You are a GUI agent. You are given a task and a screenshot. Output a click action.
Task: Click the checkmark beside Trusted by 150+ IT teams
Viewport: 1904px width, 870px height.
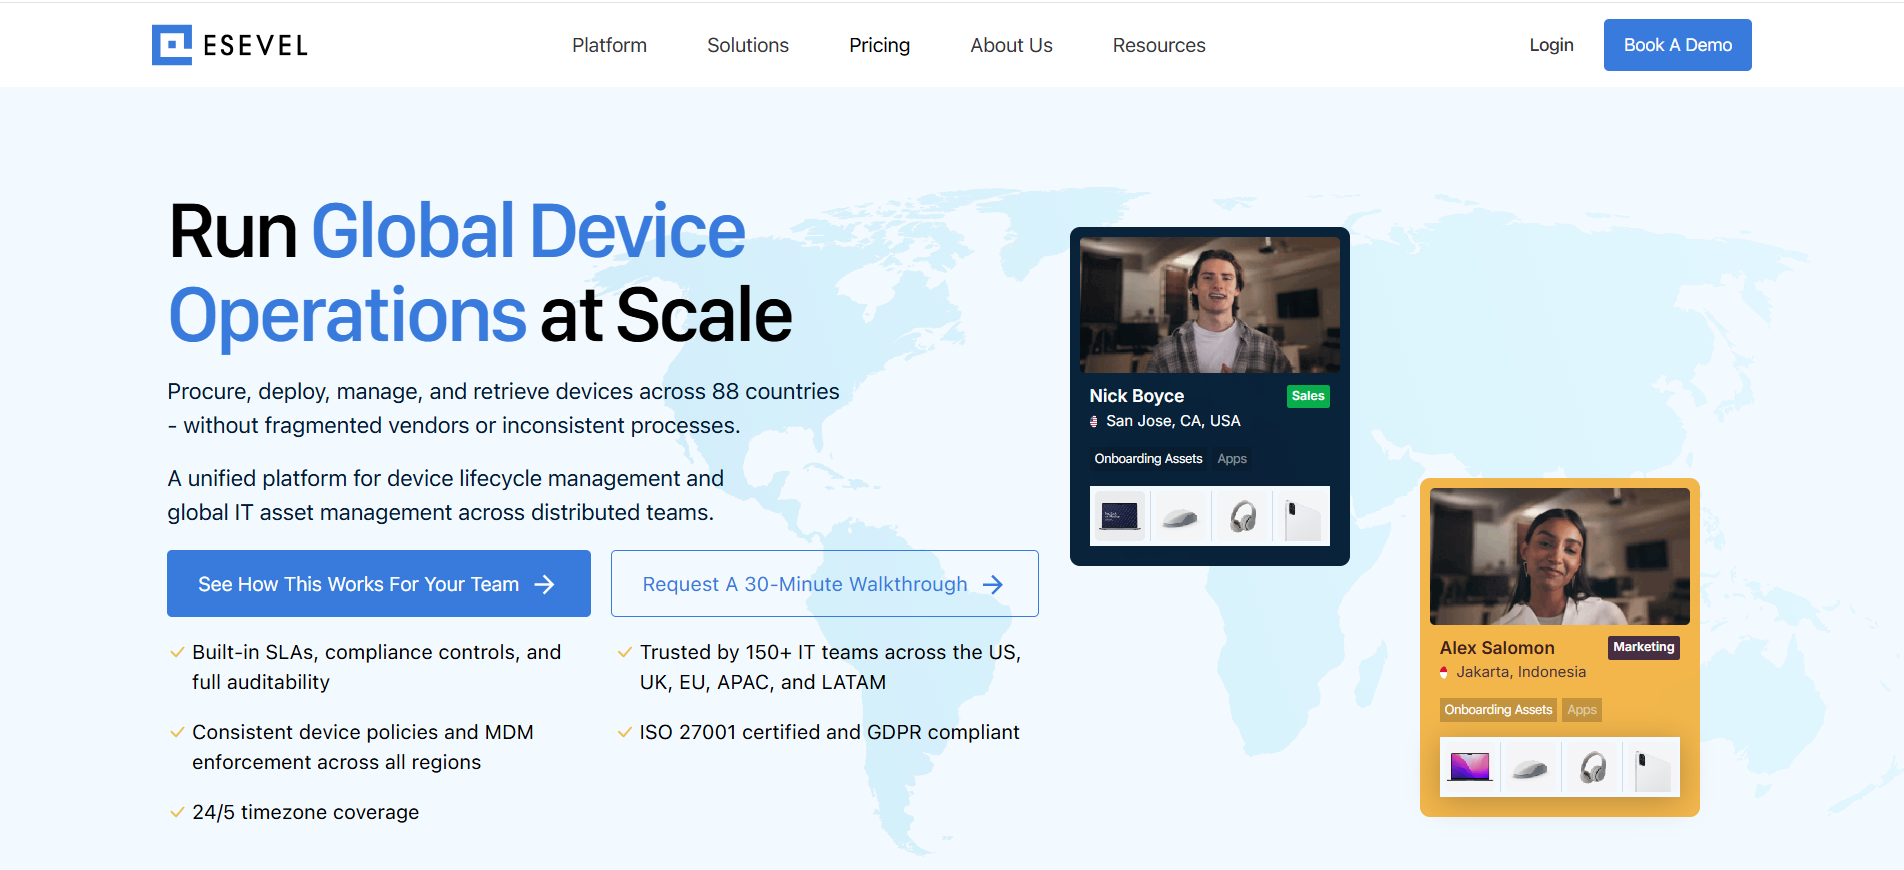625,652
